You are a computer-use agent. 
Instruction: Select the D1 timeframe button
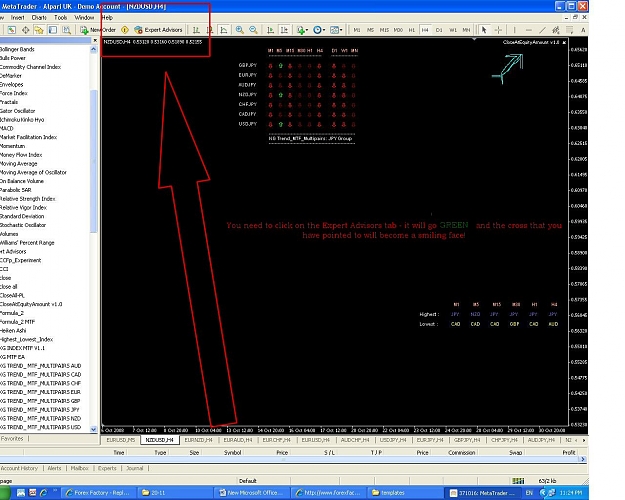[x=439, y=30]
